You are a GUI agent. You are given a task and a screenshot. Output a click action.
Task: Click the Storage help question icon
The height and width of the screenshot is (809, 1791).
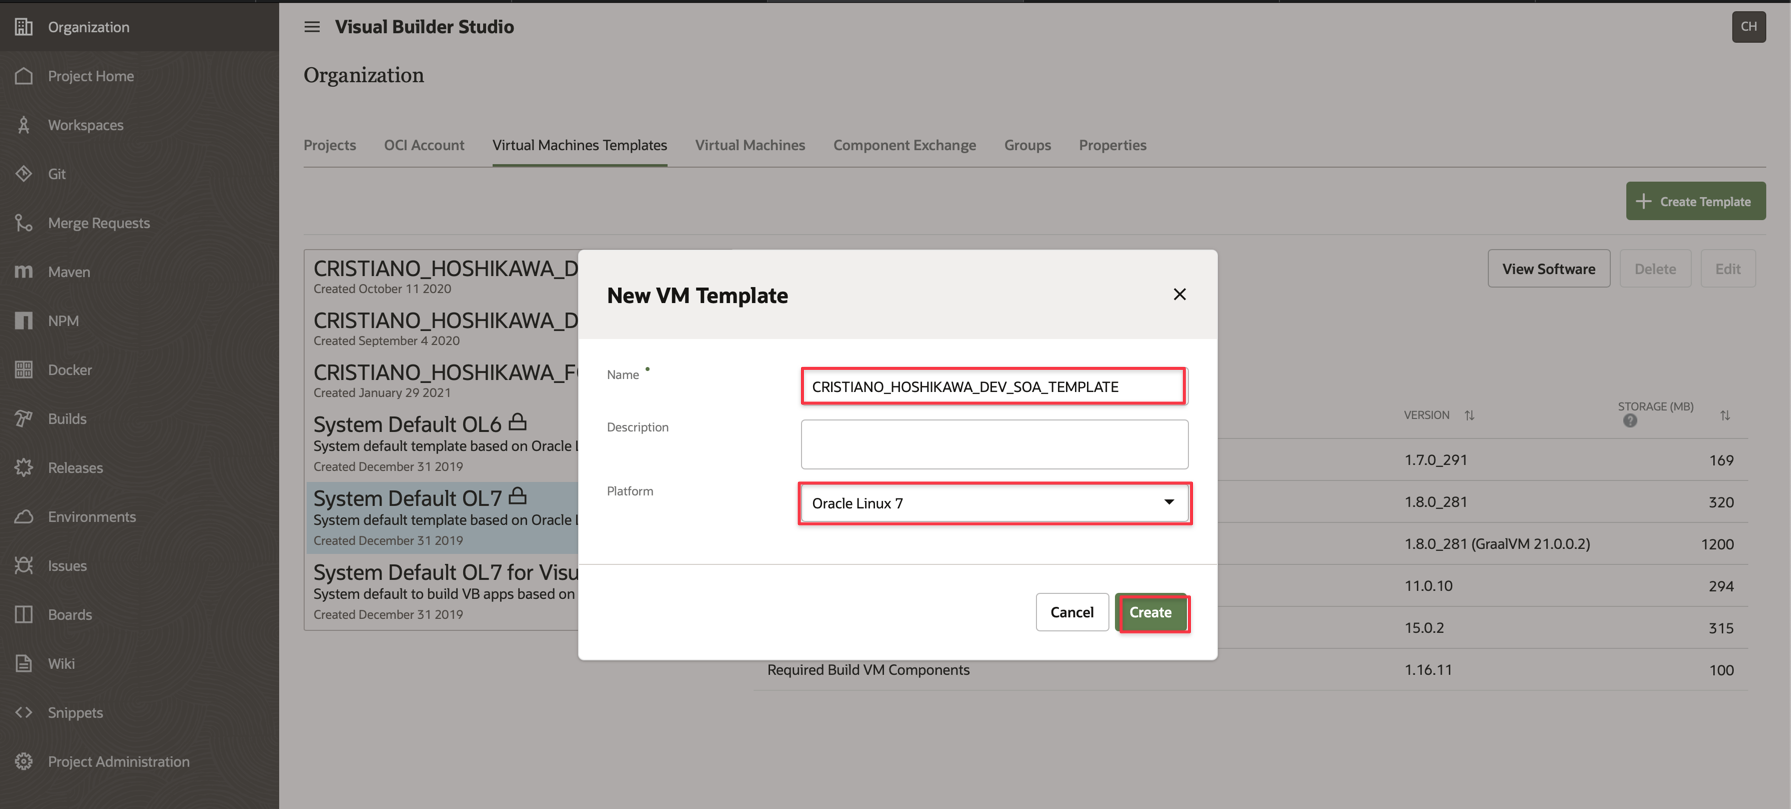(1630, 421)
